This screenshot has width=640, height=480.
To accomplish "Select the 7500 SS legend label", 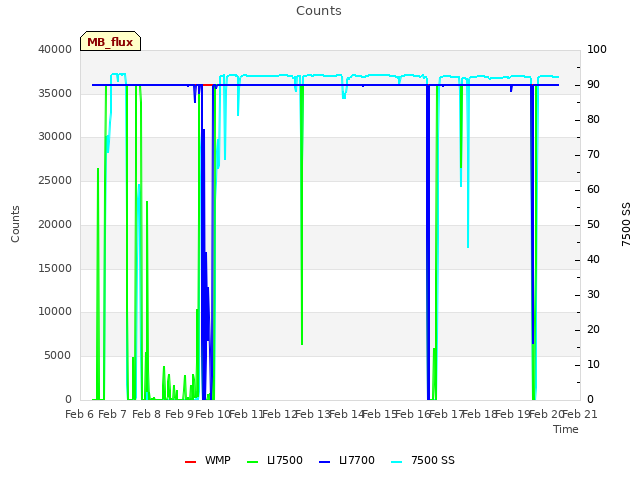I will (x=433, y=460).
